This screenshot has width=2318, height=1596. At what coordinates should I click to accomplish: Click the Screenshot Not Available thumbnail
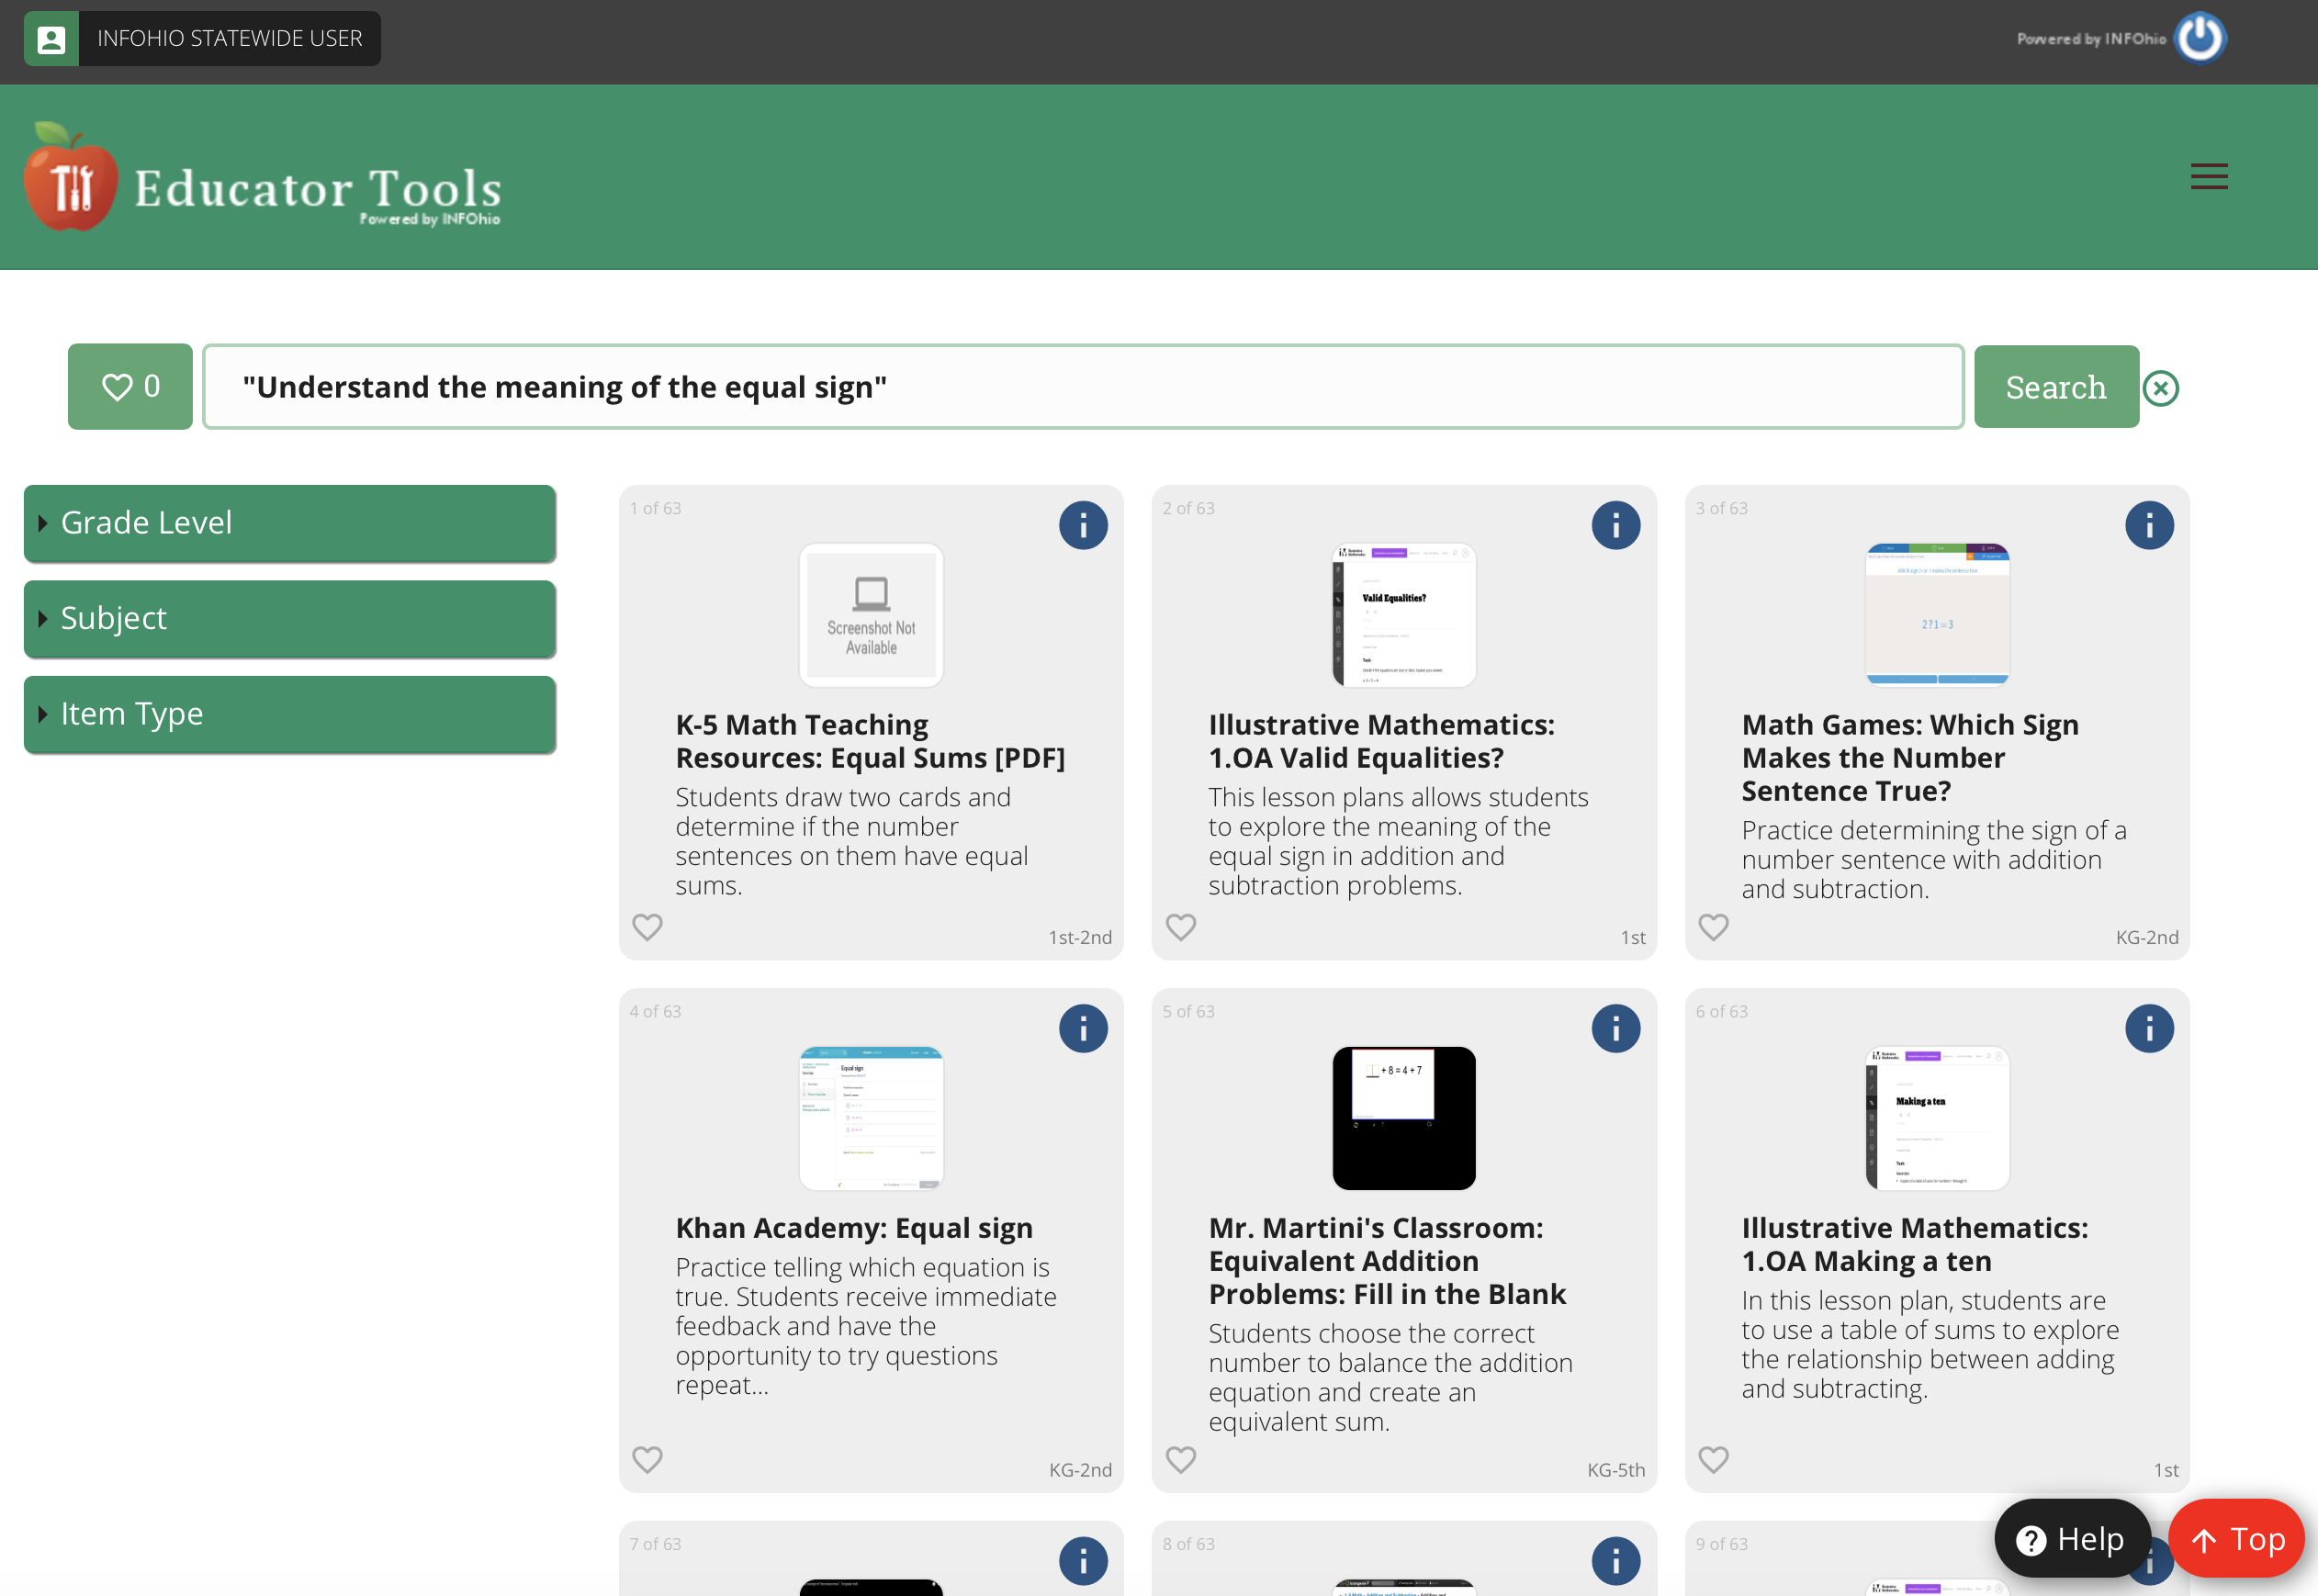tap(871, 615)
